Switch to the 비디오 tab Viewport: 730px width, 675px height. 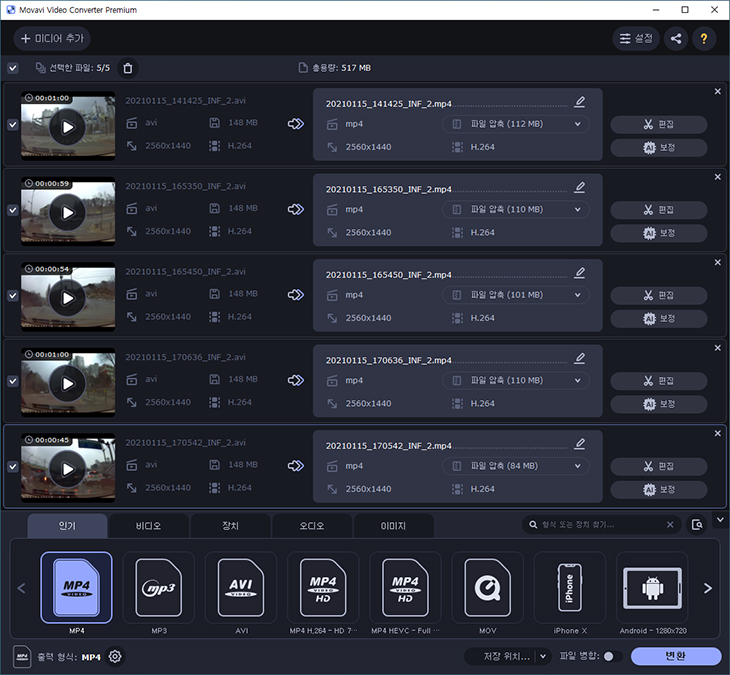148,526
